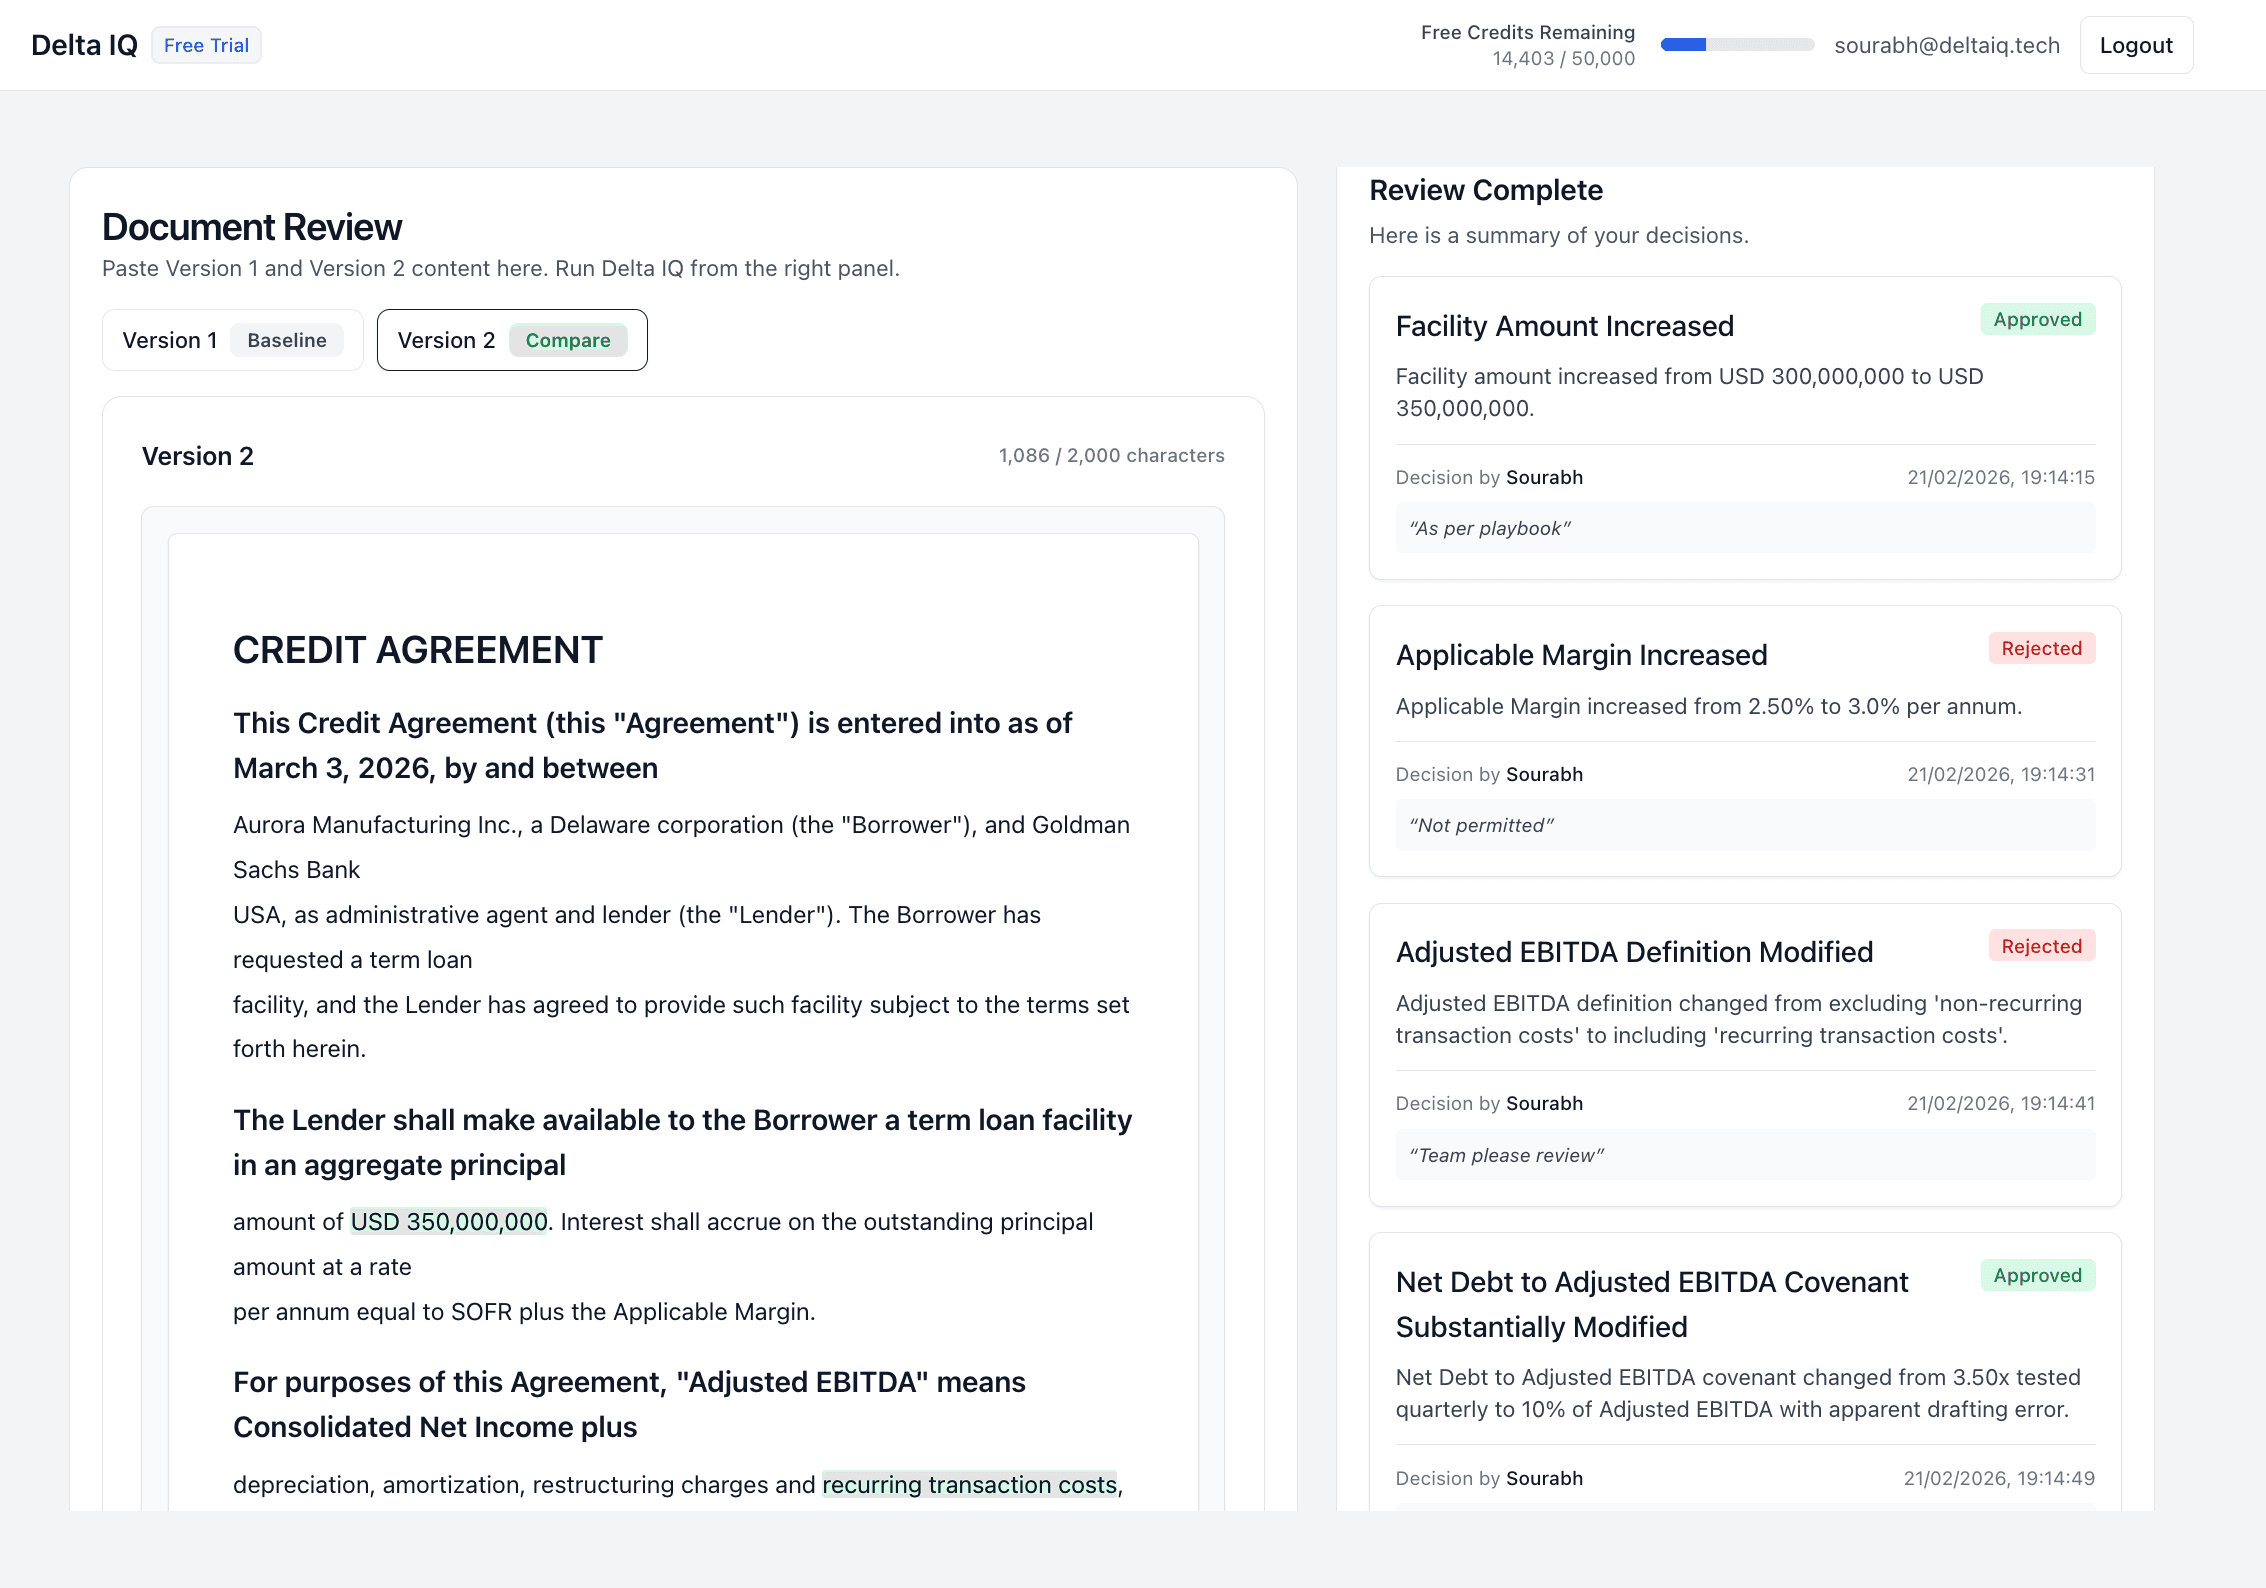2266x1588 pixels.
Task: Click the Free Trial badge
Action: click(205, 44)
